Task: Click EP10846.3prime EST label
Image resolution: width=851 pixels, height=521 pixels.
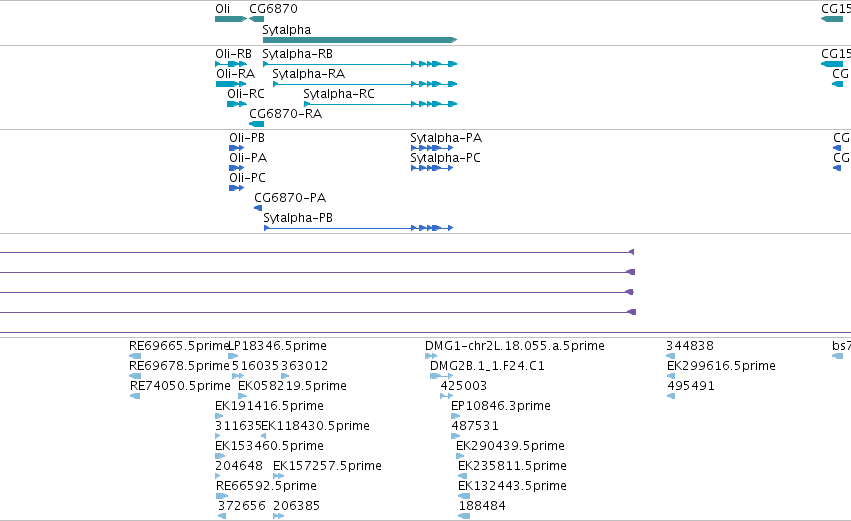Action: point(501,406)
